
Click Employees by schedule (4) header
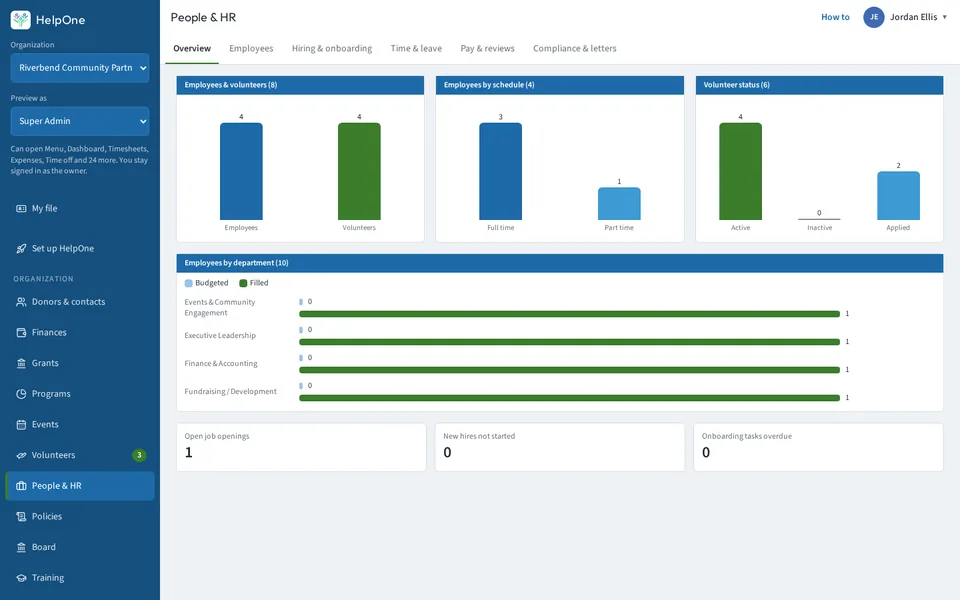pyautogui.click(x=560, y=85)
